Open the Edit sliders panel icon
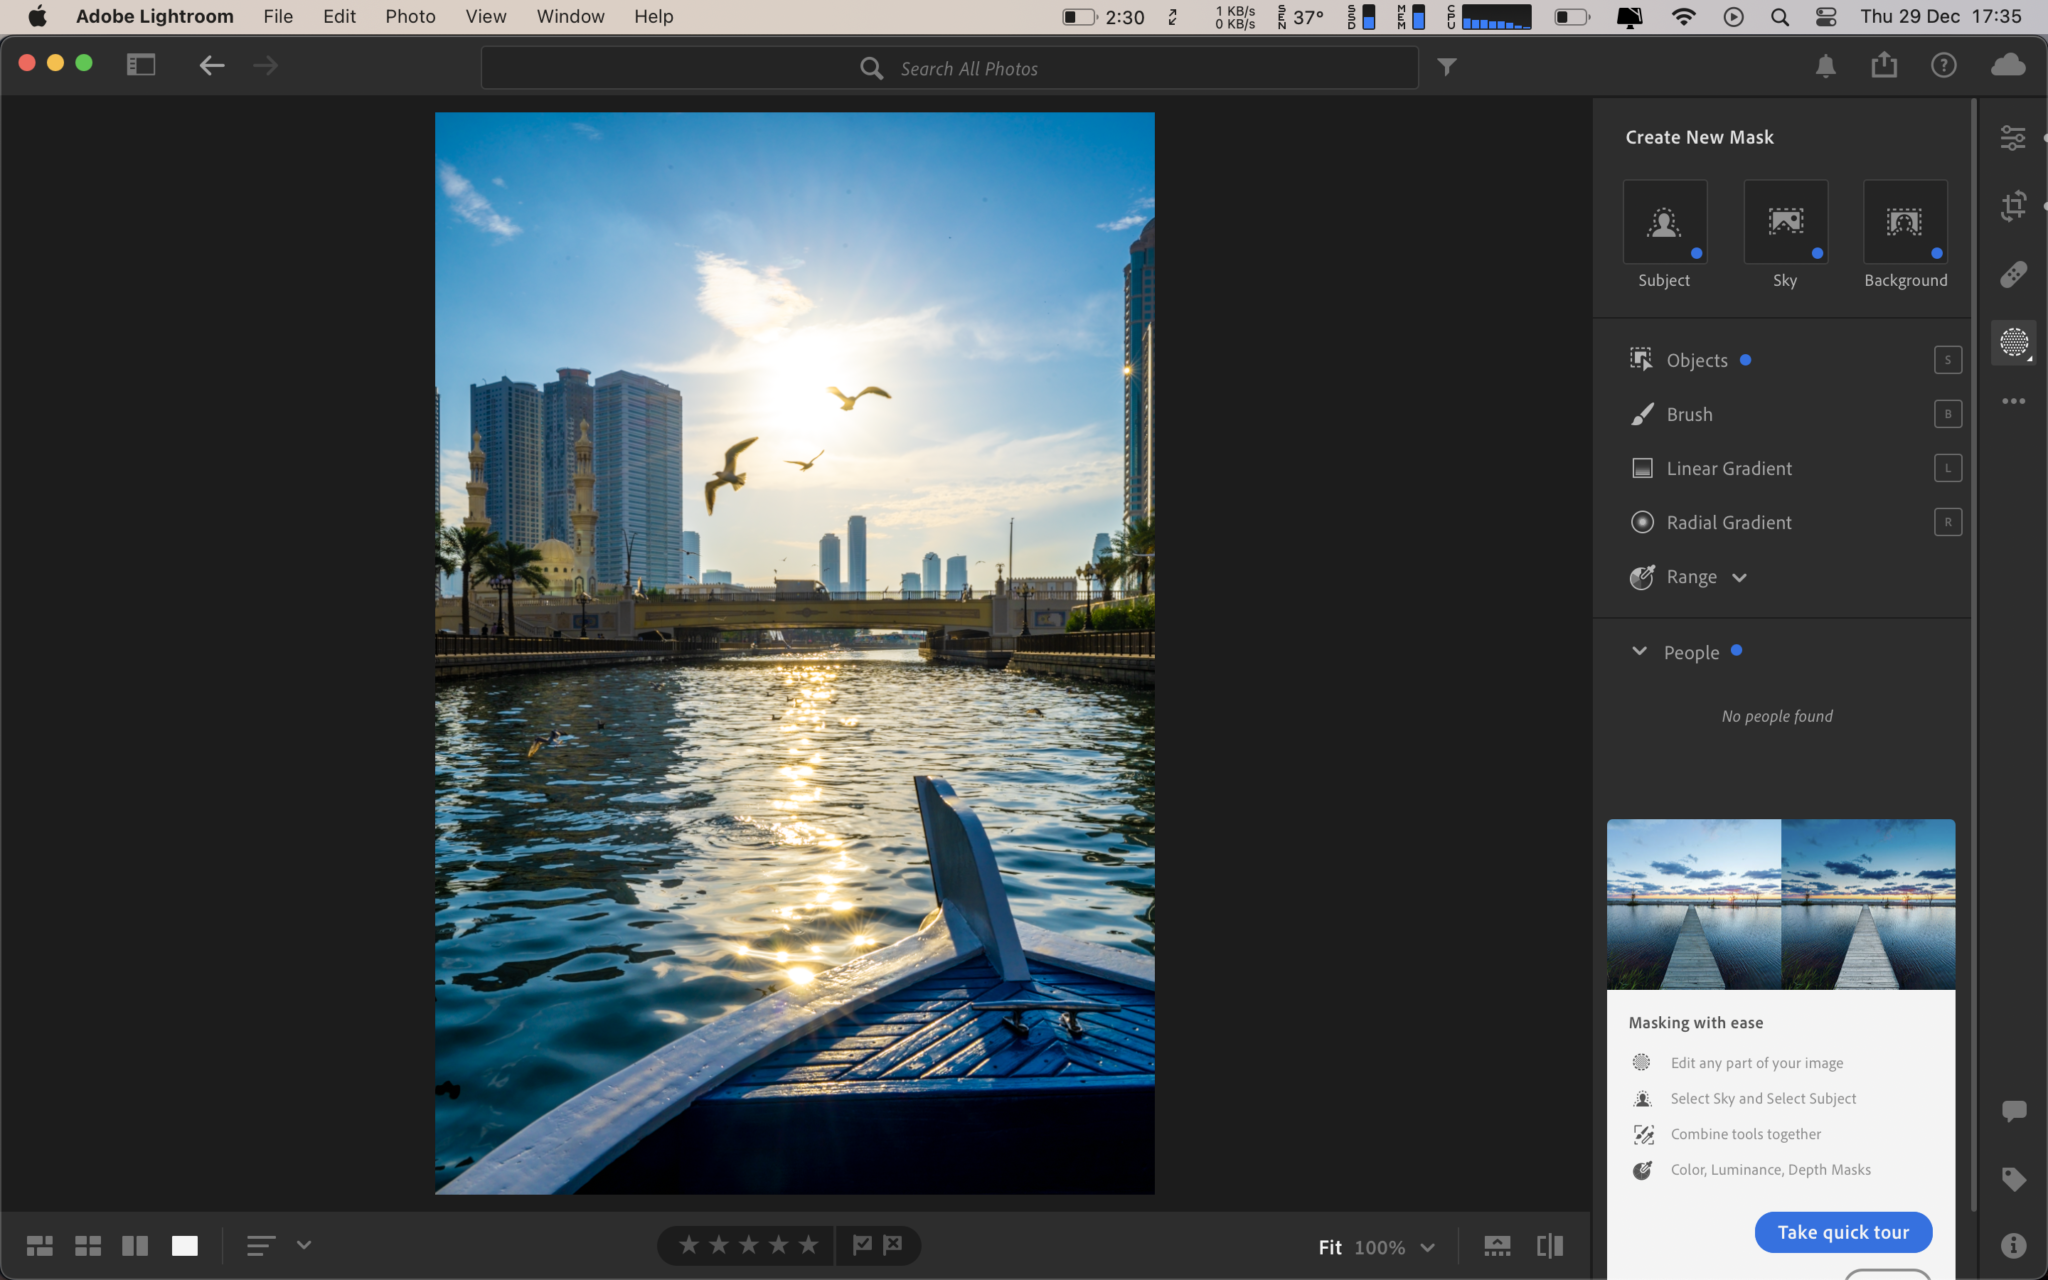Screen dimensions: 2048x1280 pos(2013,138)
